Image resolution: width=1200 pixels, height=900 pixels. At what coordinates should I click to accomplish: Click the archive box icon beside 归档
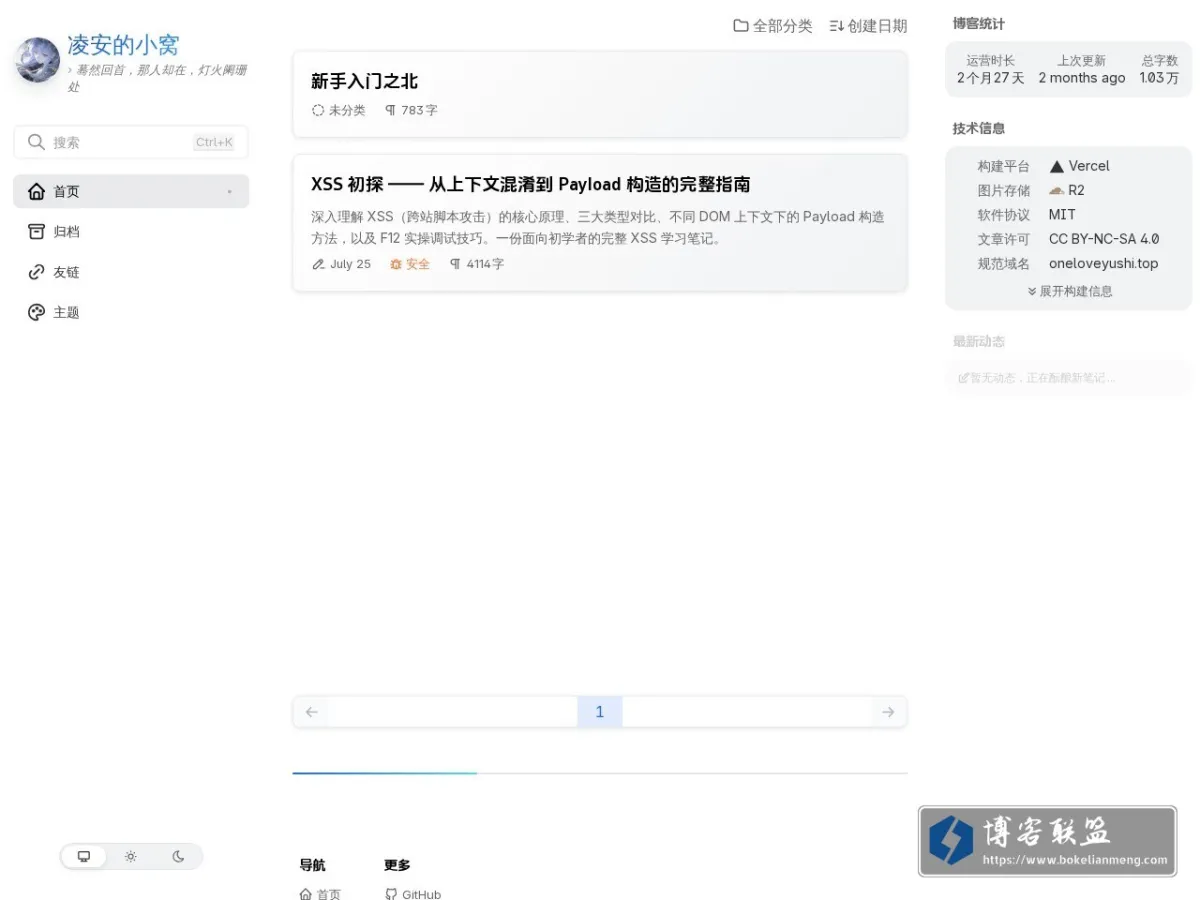(x=36, y=231)
